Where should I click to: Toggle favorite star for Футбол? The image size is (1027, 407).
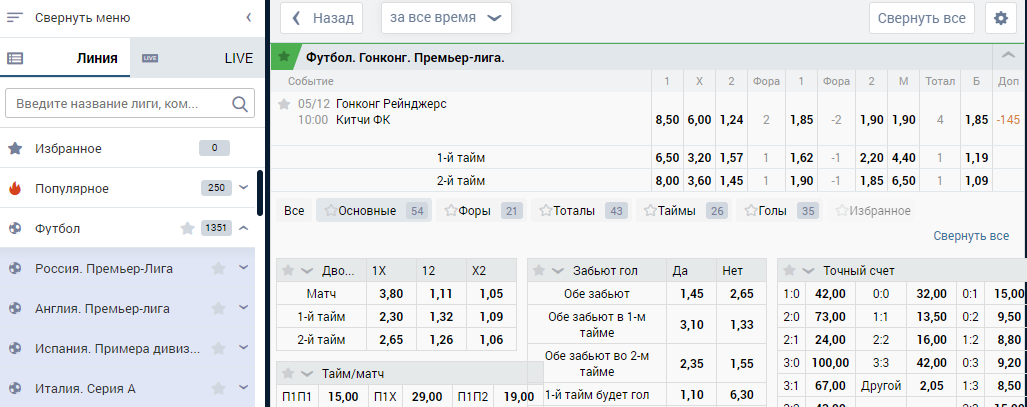point(187,228)
